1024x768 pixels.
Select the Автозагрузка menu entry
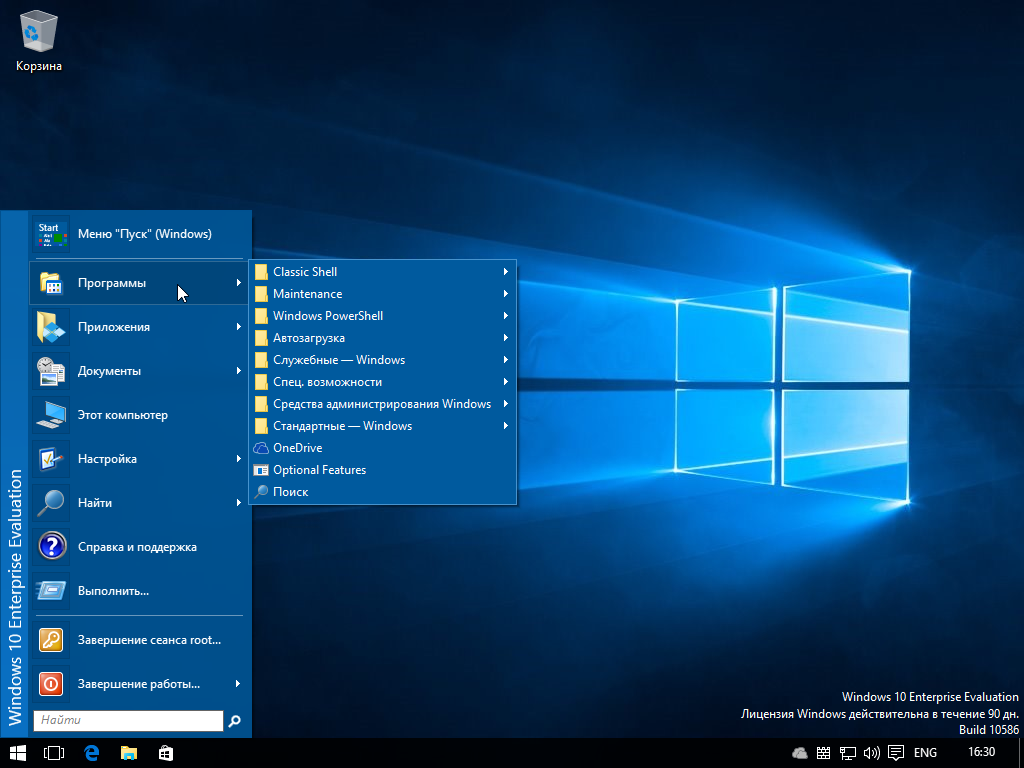[383, 338]
